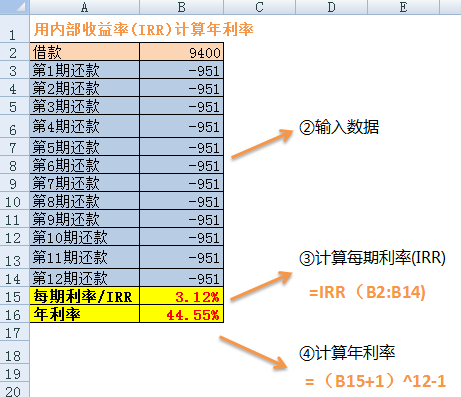Viewport: 461px width, 397px height.
Task: Click cell '第6期还款'
Action: tap(85, 164)
